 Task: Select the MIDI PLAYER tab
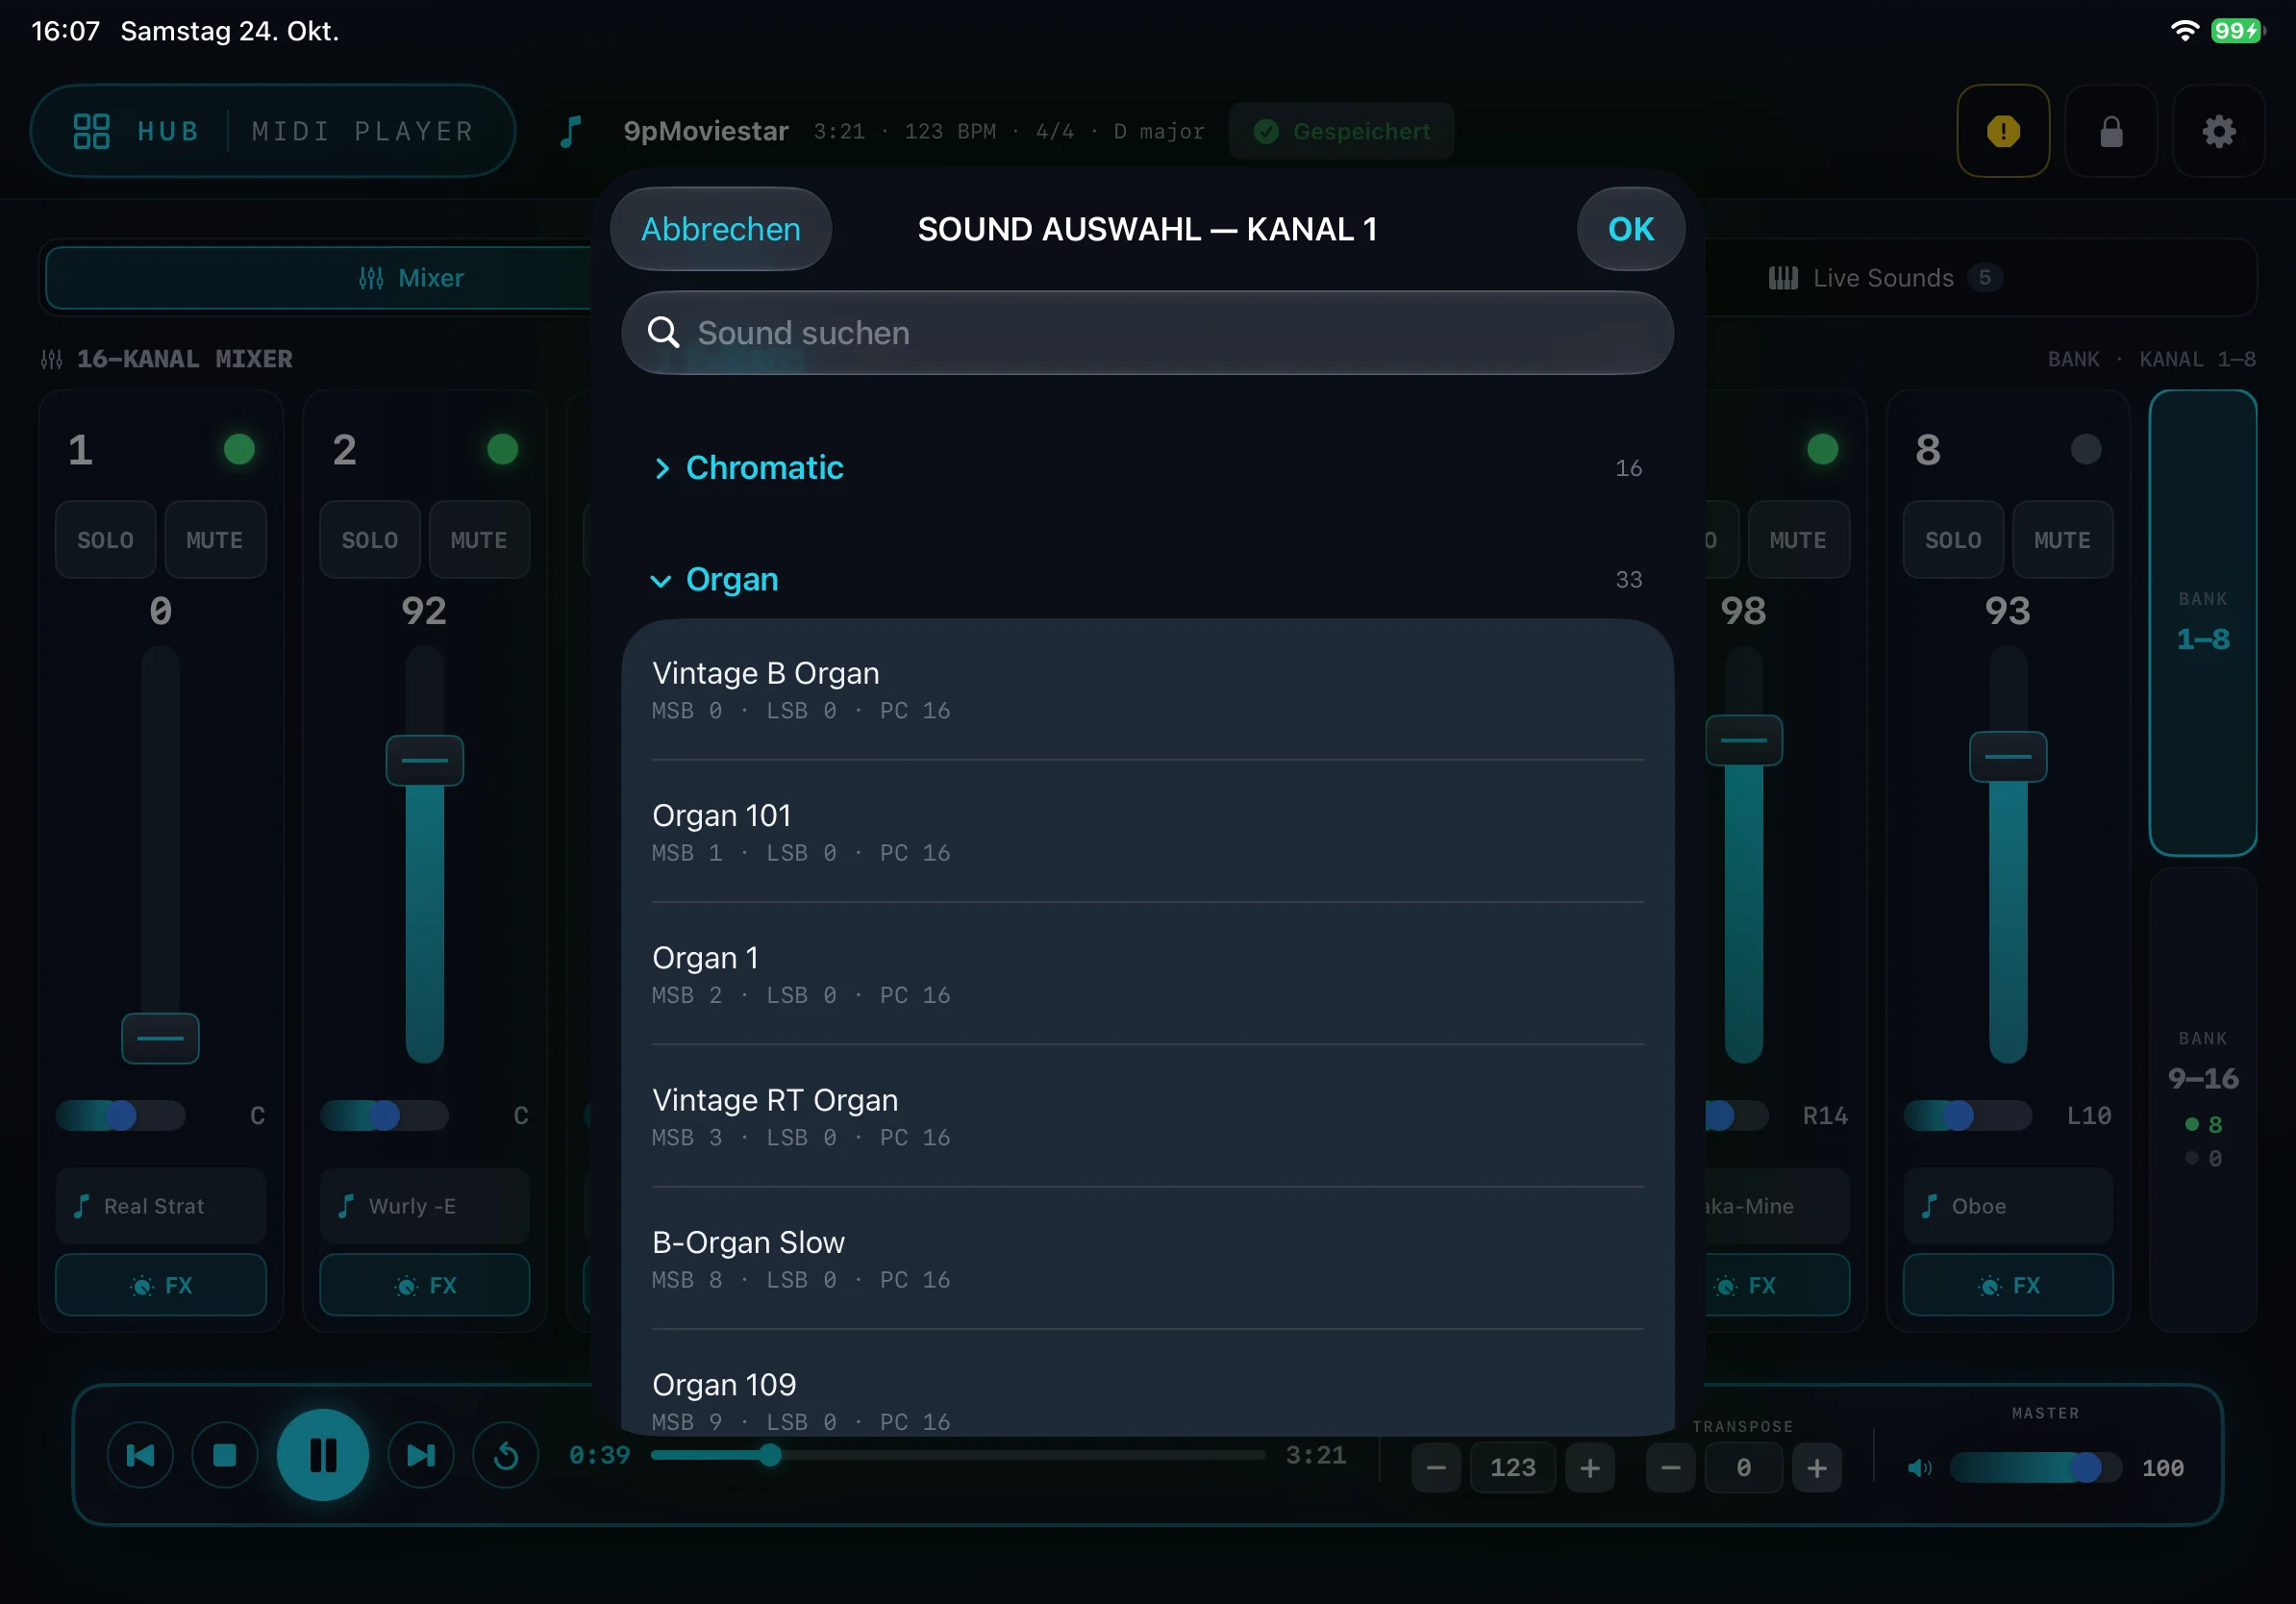coord(363,131)
